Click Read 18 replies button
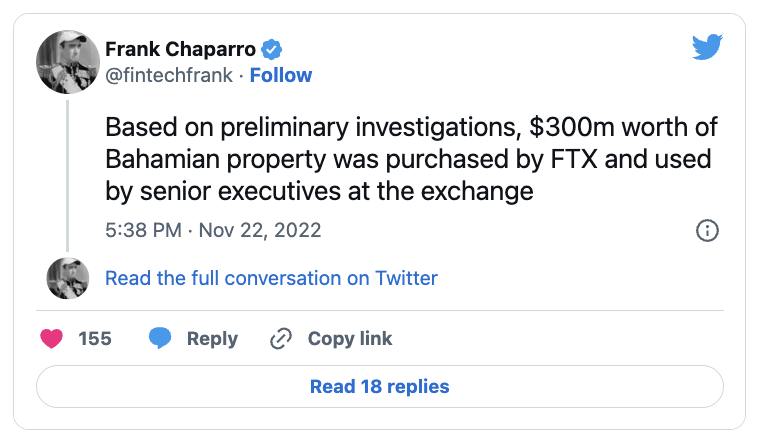Viewport: 758px width, 446px height. tap(379, 386)
